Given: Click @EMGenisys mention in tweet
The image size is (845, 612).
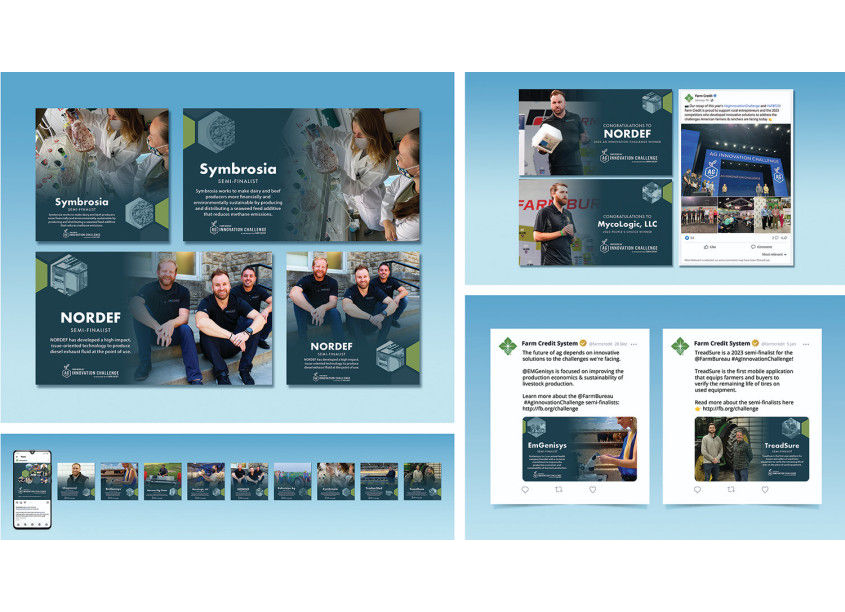Looking at the screenshot, I should coord(540,371).
